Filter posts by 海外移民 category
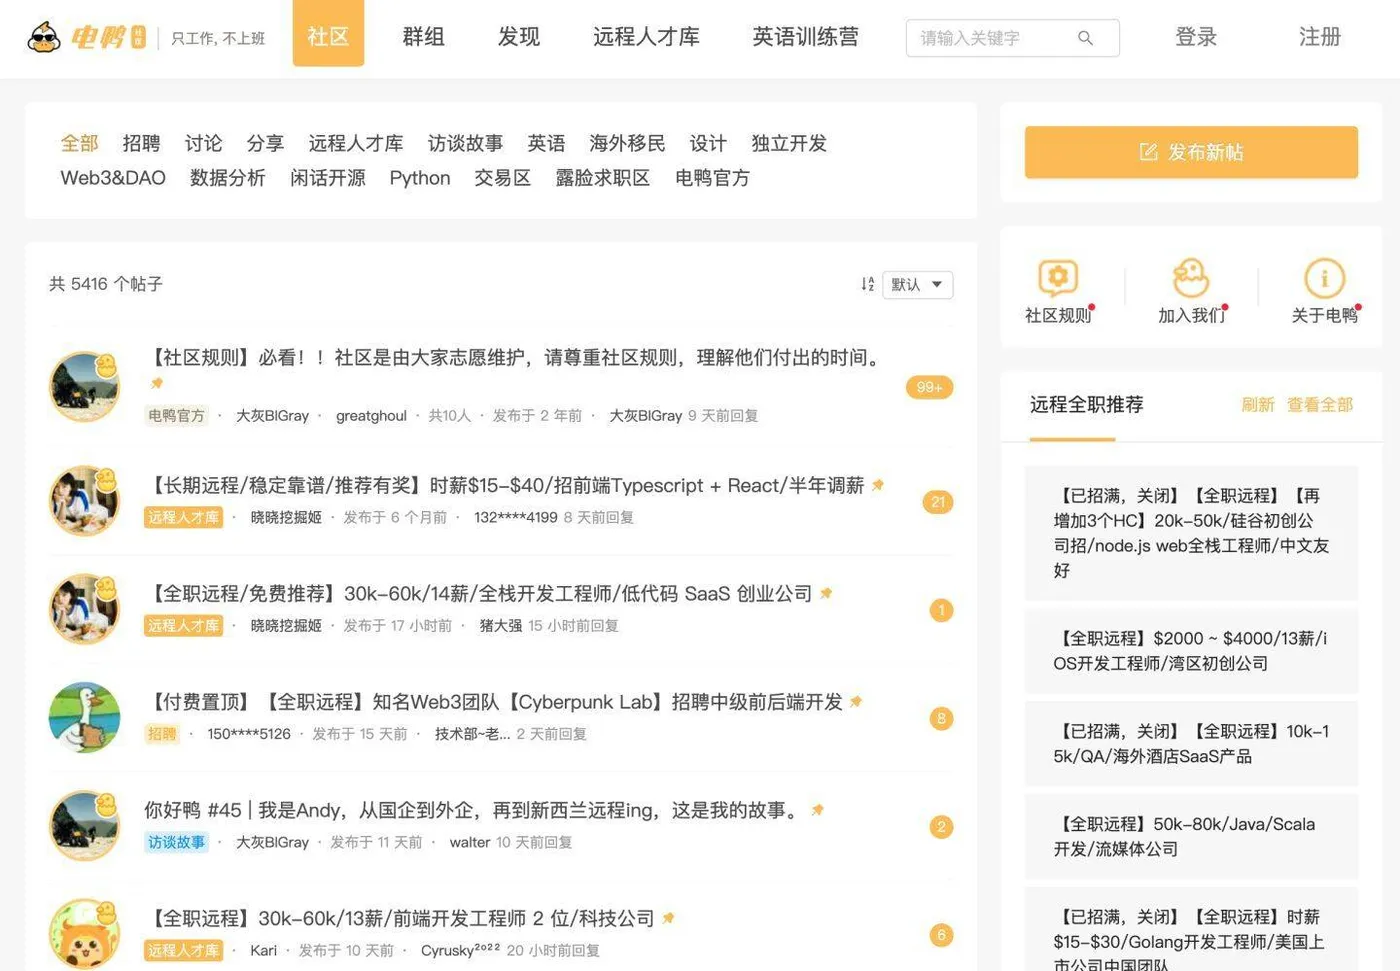Viewport: 1400px width, 971px height. point(627,143)
